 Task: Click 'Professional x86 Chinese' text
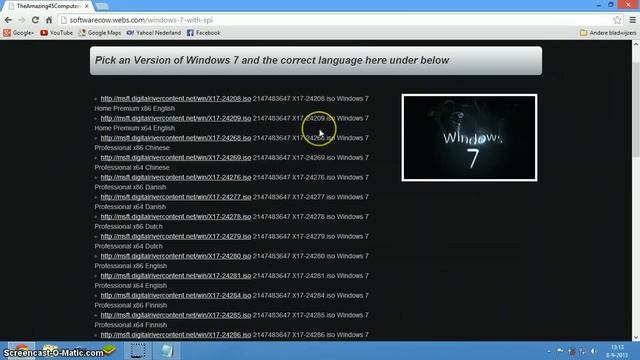click(132, 148)
